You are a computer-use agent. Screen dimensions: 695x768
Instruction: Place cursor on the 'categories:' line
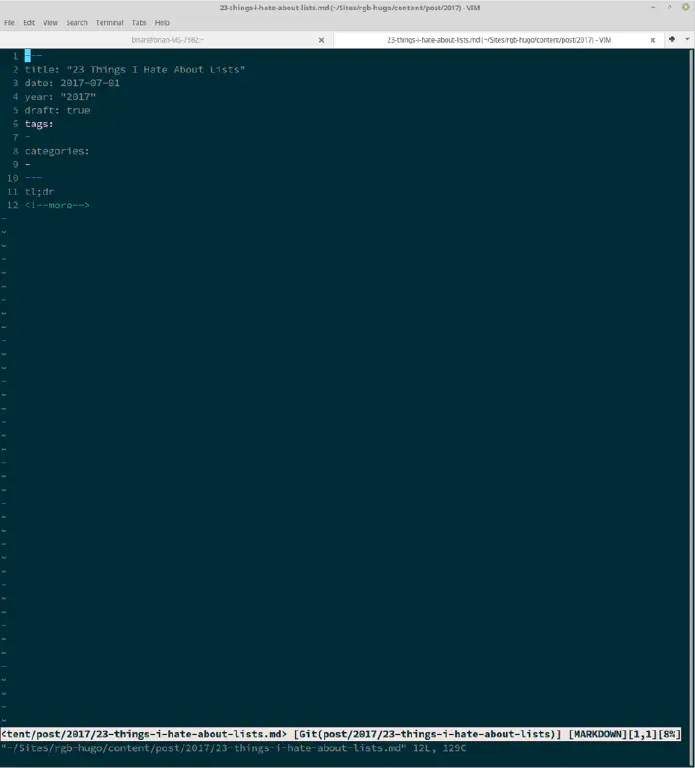pos(57,151)
